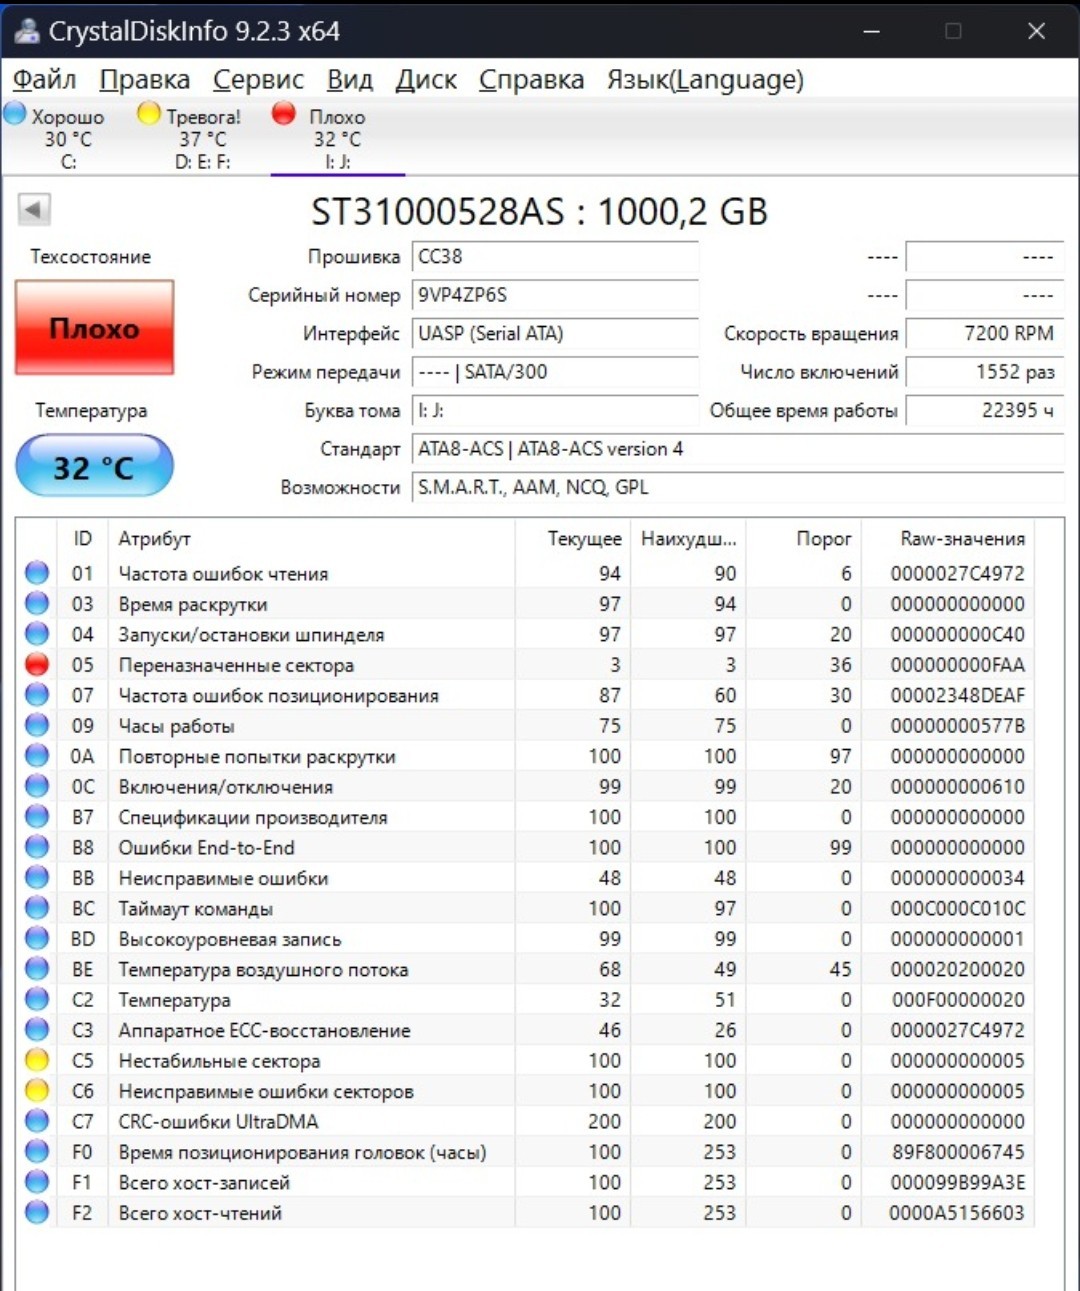
Task: Click the blue status icon for attribute 0C
Action: click(37, 786)
